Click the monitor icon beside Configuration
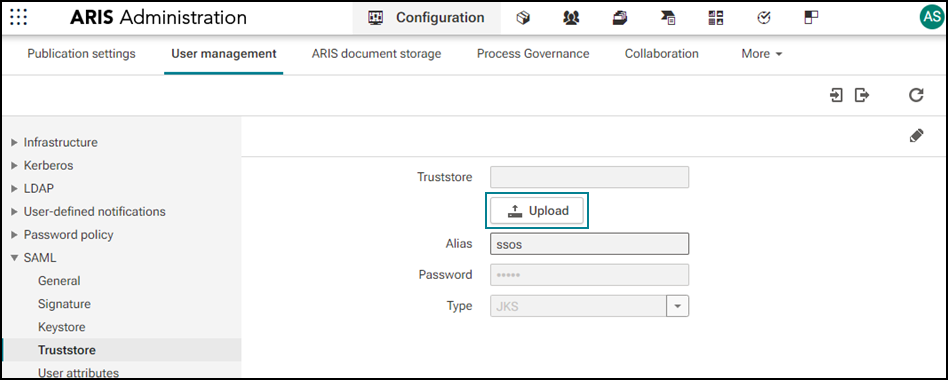 click(x=375, y=18)
